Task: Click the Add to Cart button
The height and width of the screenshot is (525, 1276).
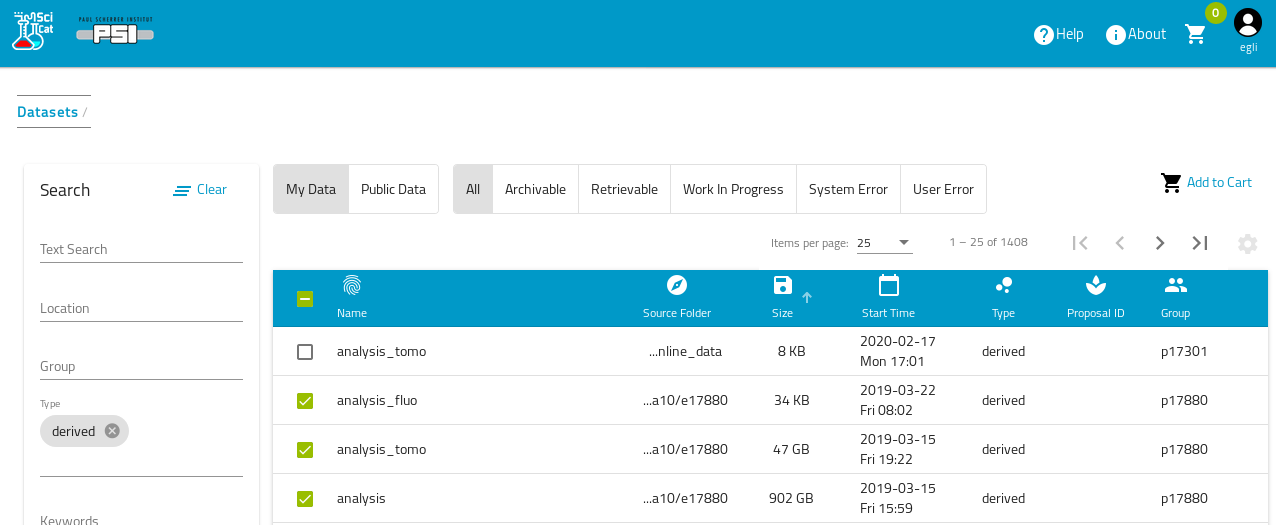Action: (1207, 182)
